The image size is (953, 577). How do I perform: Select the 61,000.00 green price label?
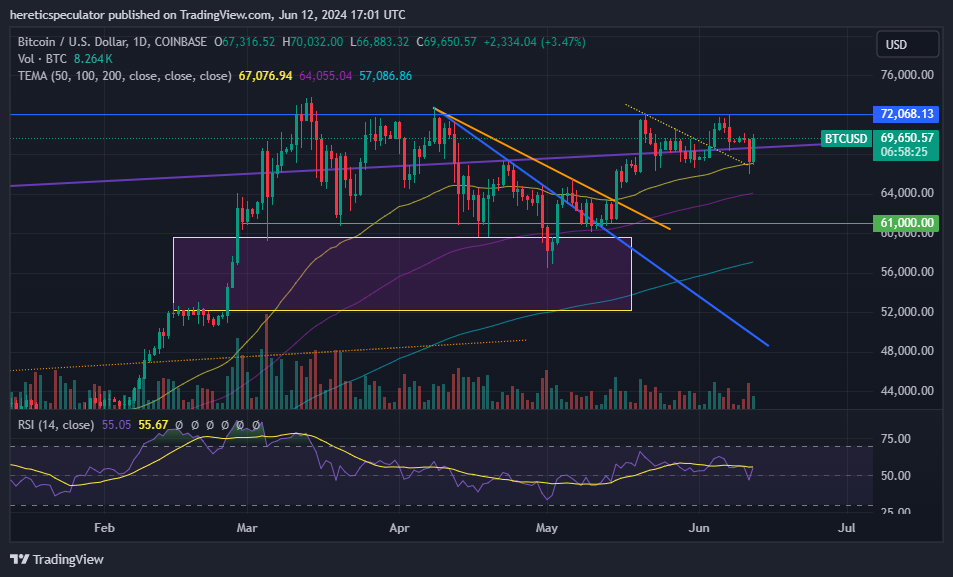pyautogui.click(x=906, y=223)
